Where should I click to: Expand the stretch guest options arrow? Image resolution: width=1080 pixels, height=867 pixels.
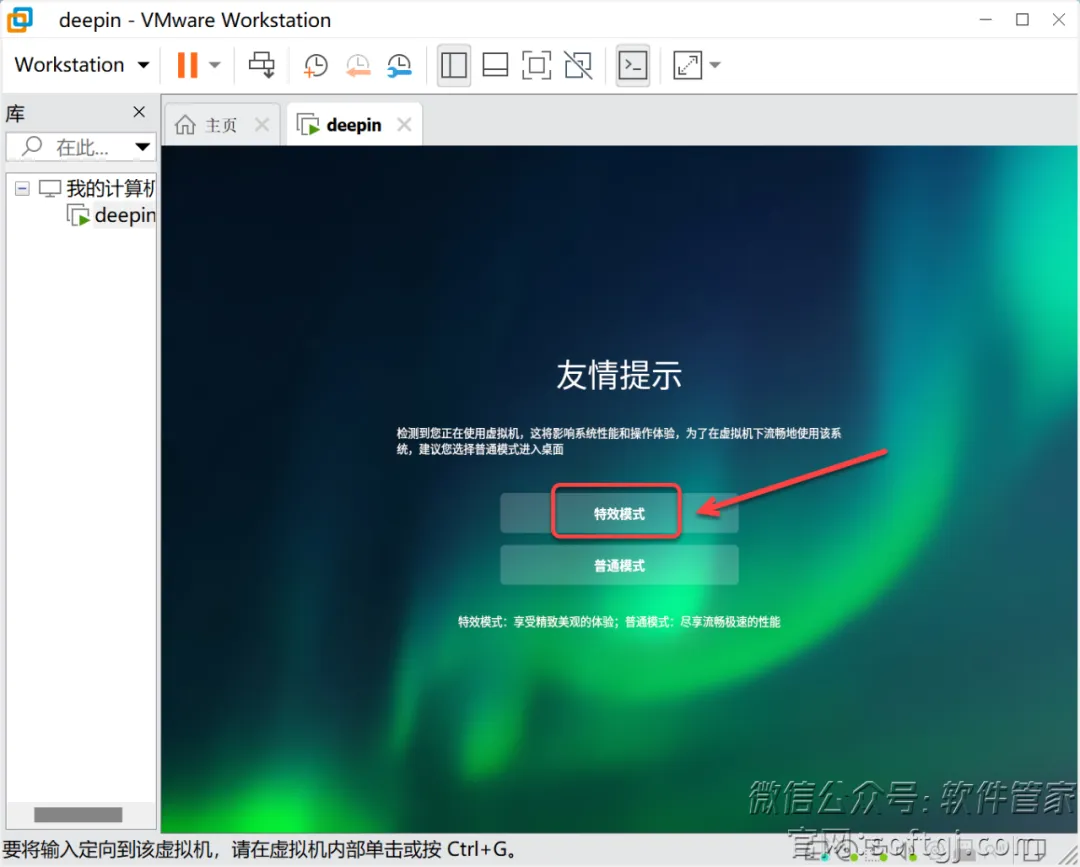pos(715,65)
